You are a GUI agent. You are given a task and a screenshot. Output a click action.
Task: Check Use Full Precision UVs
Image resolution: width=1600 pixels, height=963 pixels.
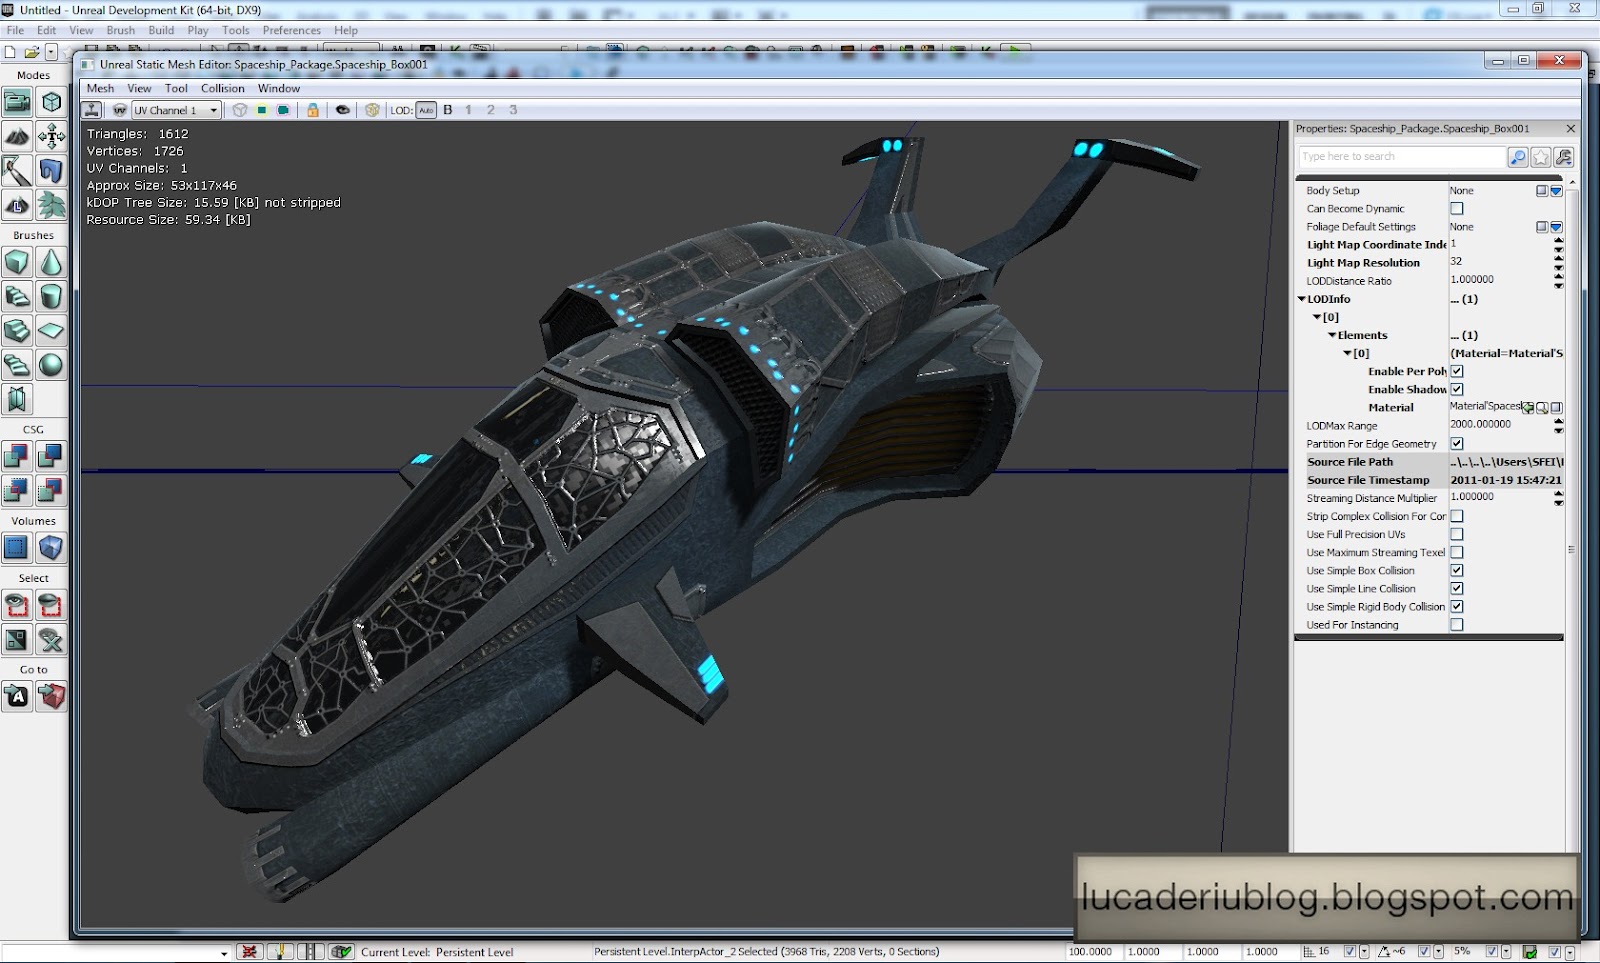point(1457,534)
